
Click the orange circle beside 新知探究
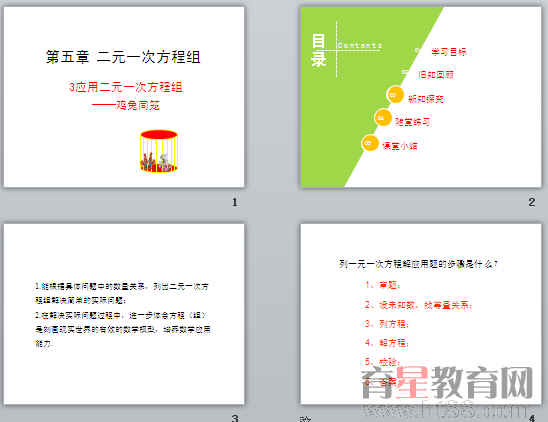(x=395, y=95)
